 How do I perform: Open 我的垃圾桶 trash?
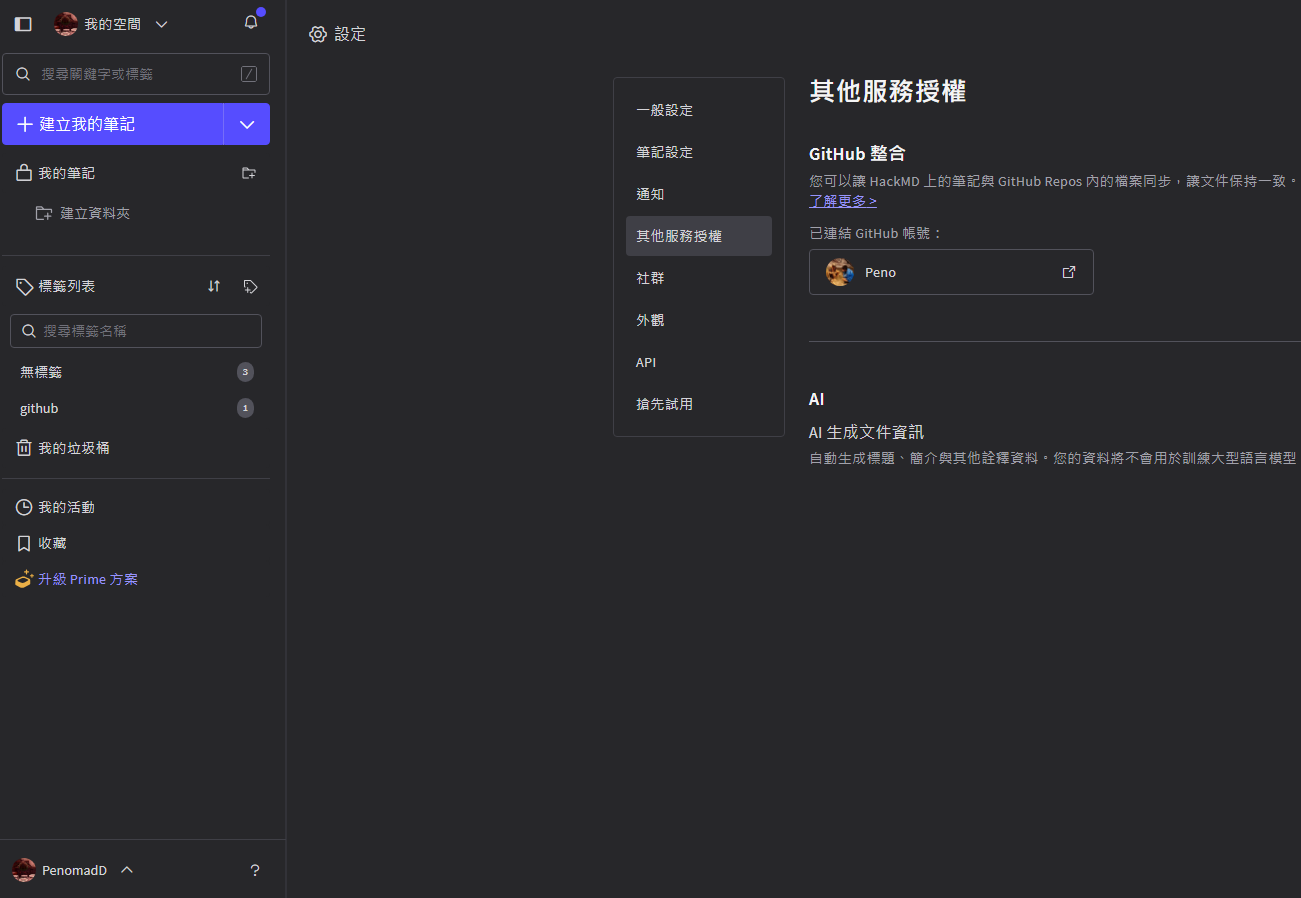63,448
